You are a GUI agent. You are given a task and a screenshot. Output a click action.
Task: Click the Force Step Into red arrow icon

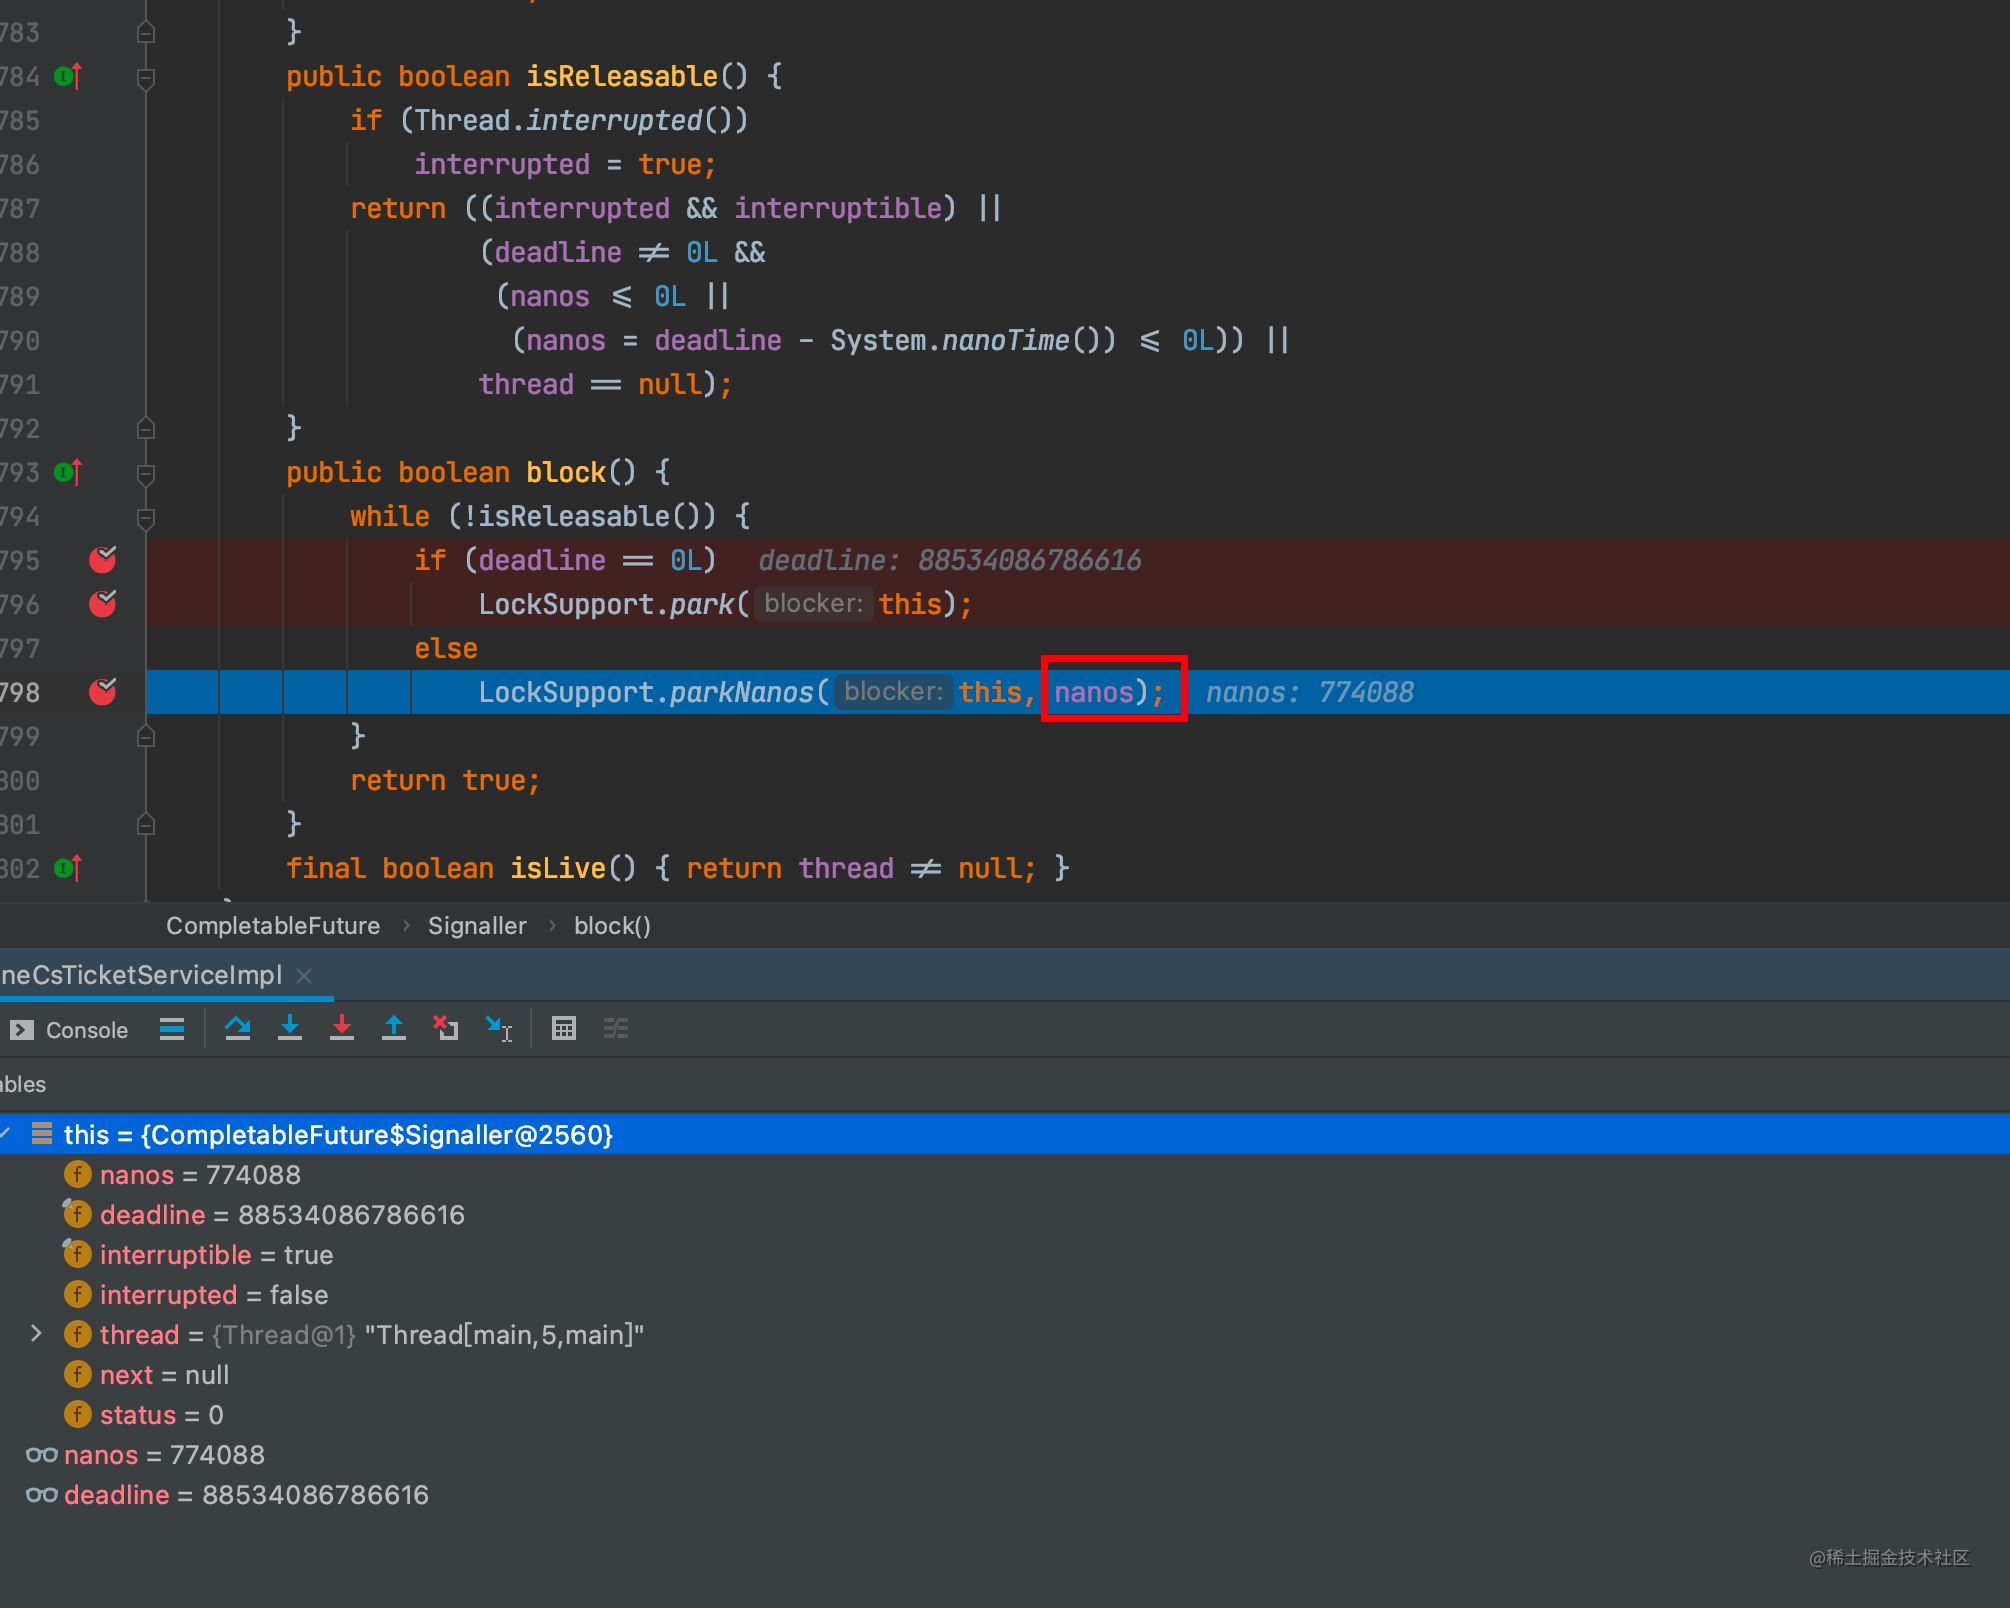(342, 1028)
